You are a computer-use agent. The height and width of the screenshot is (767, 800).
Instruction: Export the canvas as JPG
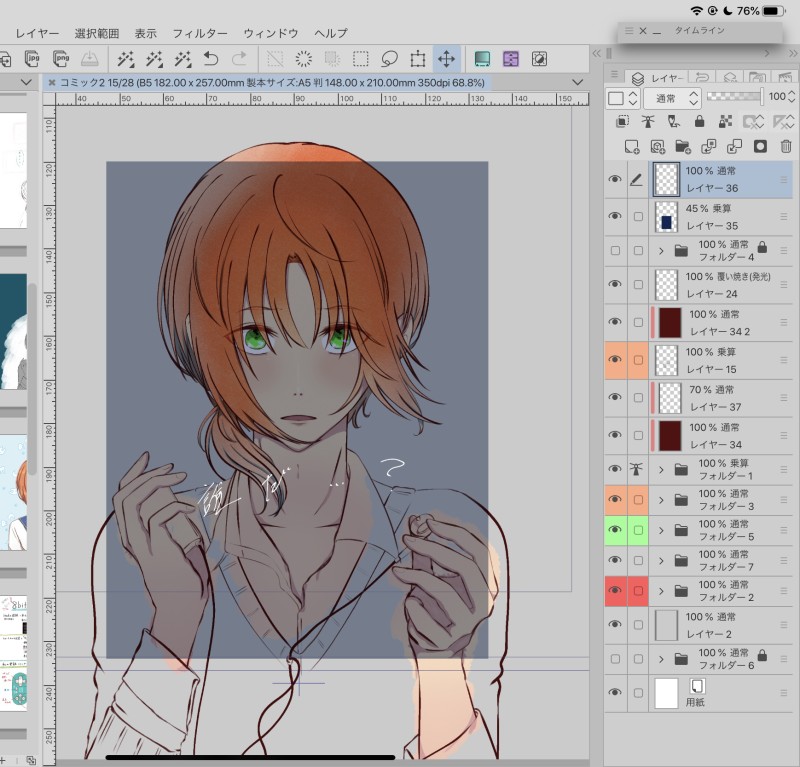32,59
